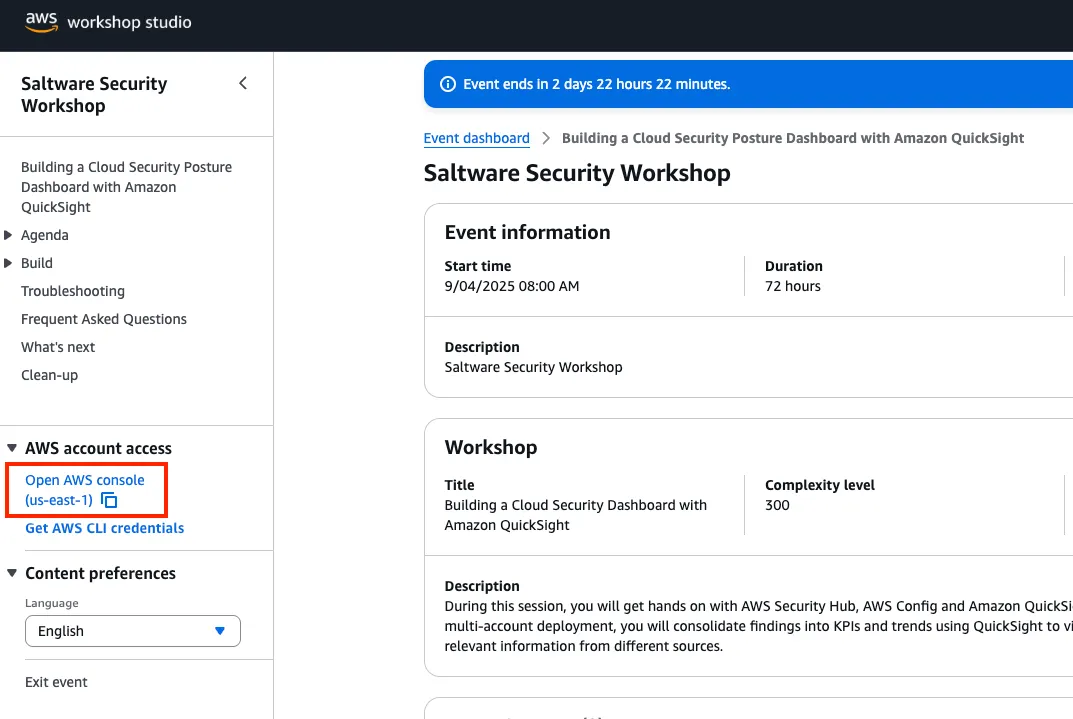
Task: Open Building a Cloud Security Posture Dashboard item
Action: pyautogui.click(x=126, y=187)
